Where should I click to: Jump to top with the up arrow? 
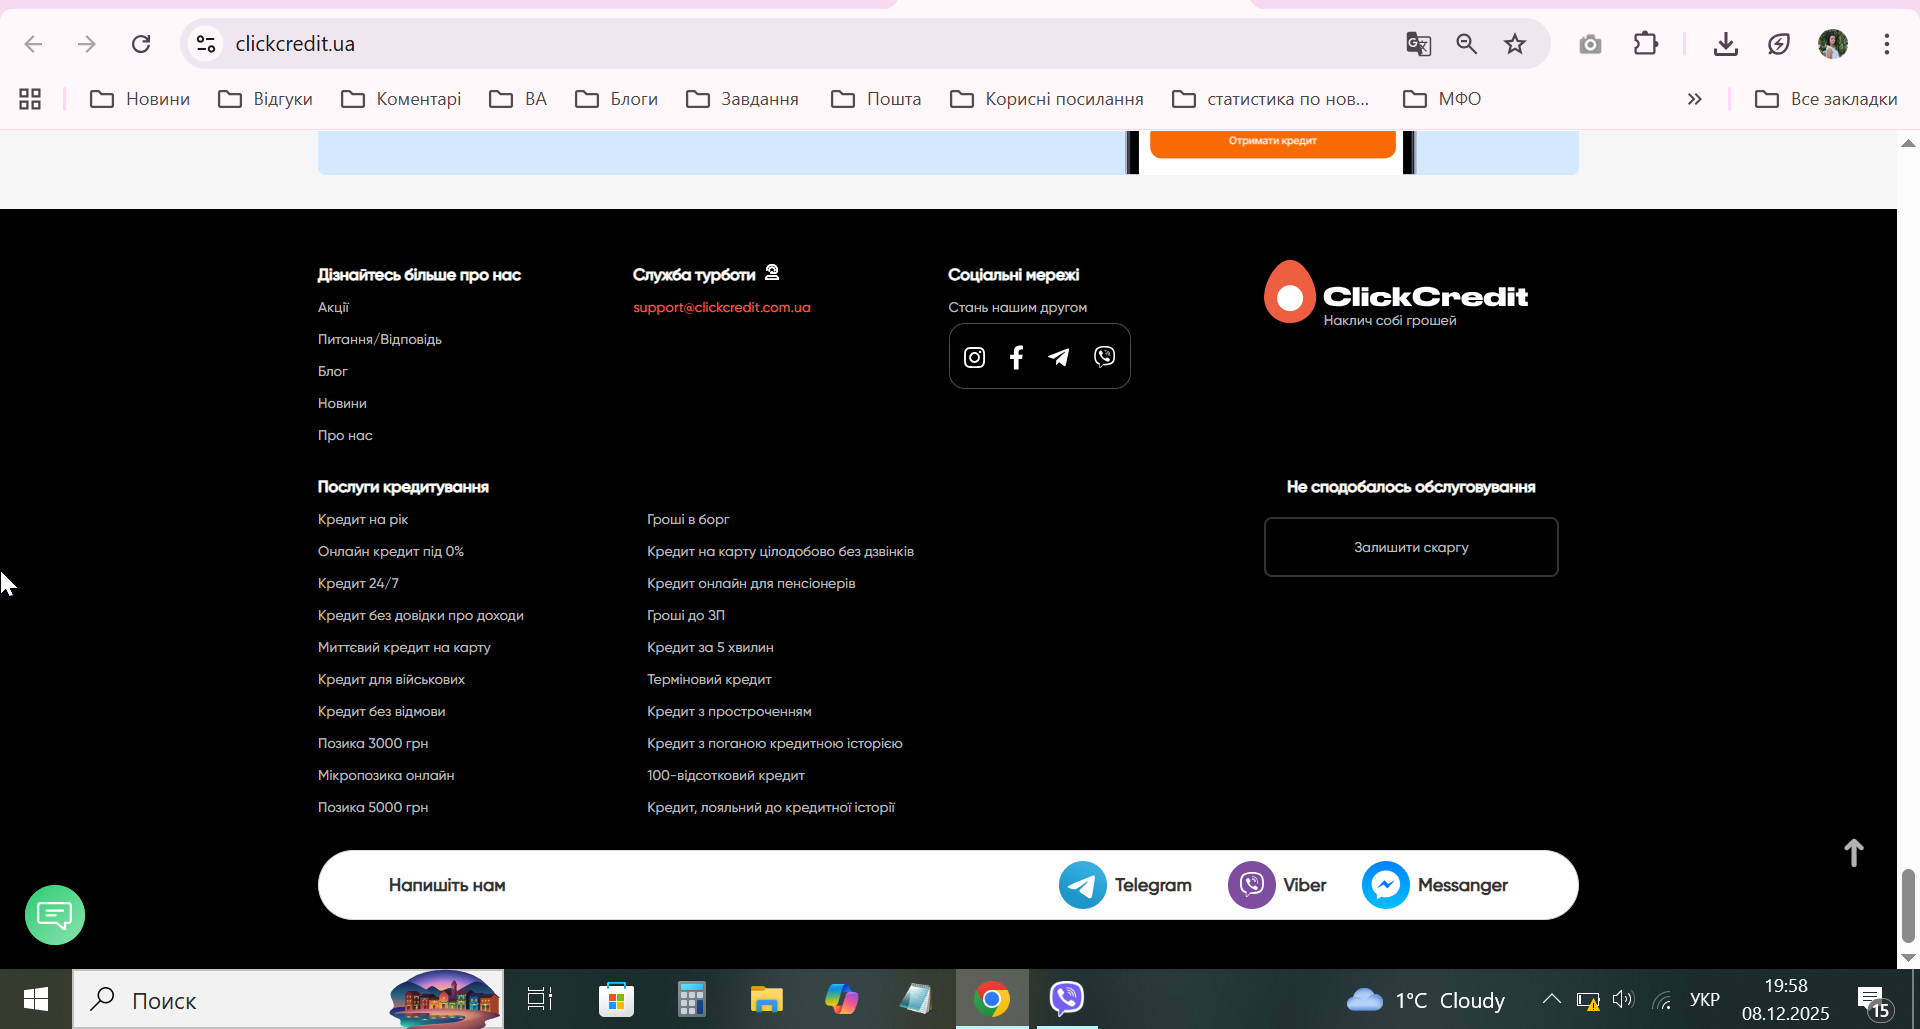1853,853
